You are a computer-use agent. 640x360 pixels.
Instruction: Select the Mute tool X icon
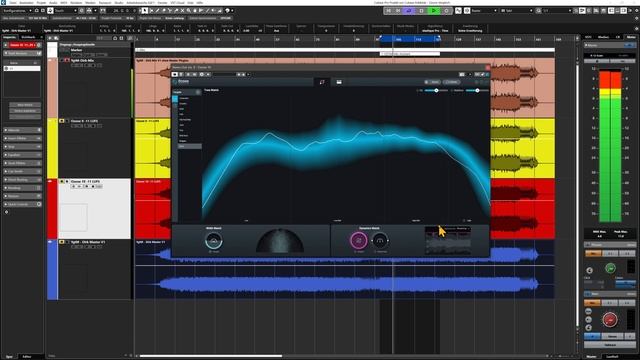[x=182, y=11]
